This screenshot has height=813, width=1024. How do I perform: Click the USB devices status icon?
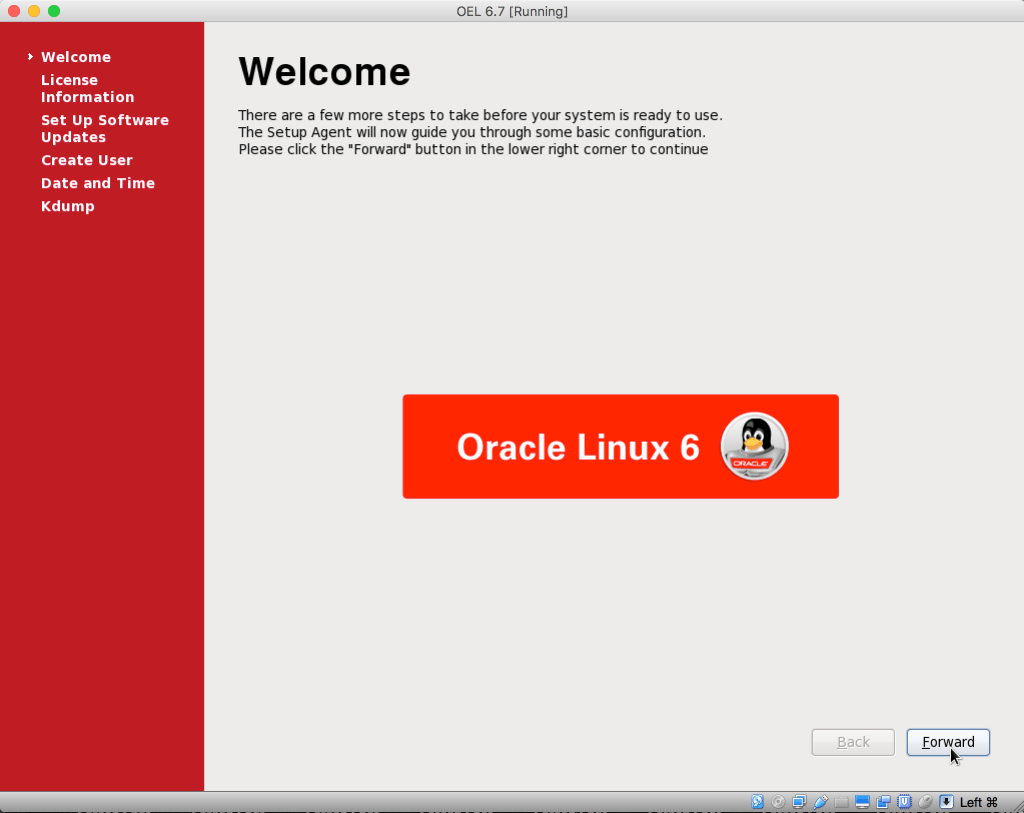[x=821, y=801]
